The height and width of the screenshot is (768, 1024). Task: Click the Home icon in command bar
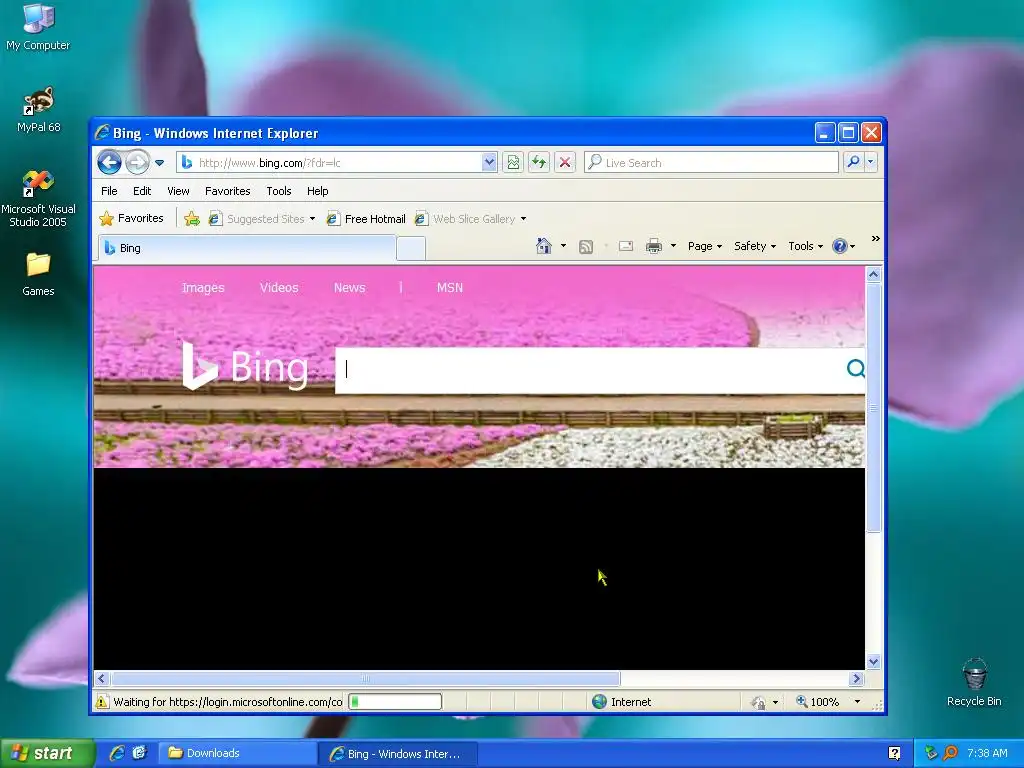point(543,246)
